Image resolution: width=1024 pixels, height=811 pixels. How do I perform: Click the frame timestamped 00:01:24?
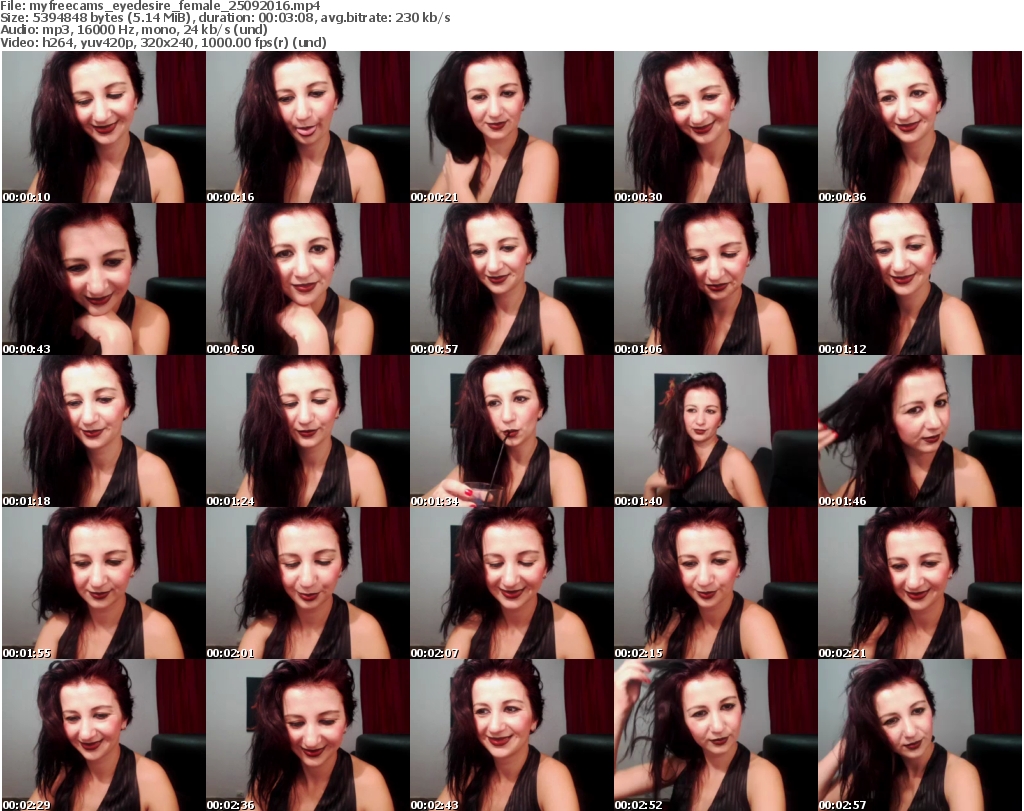(x=308, y=432)
